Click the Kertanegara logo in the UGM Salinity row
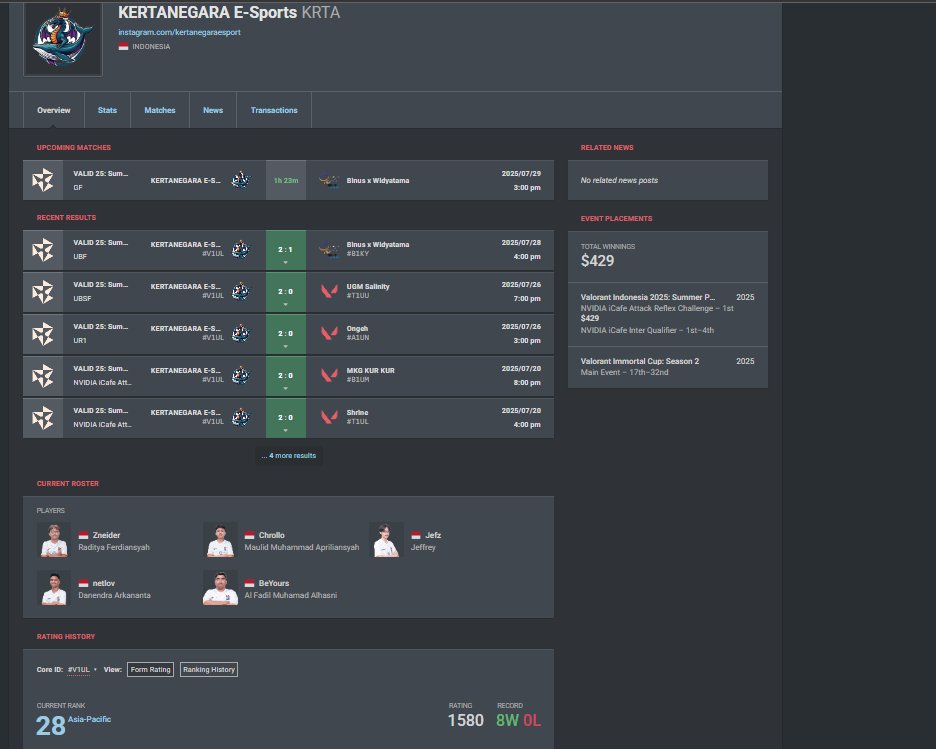Viewport: 936px width, 749px height. pyautogui.click(x=241, y=291)
